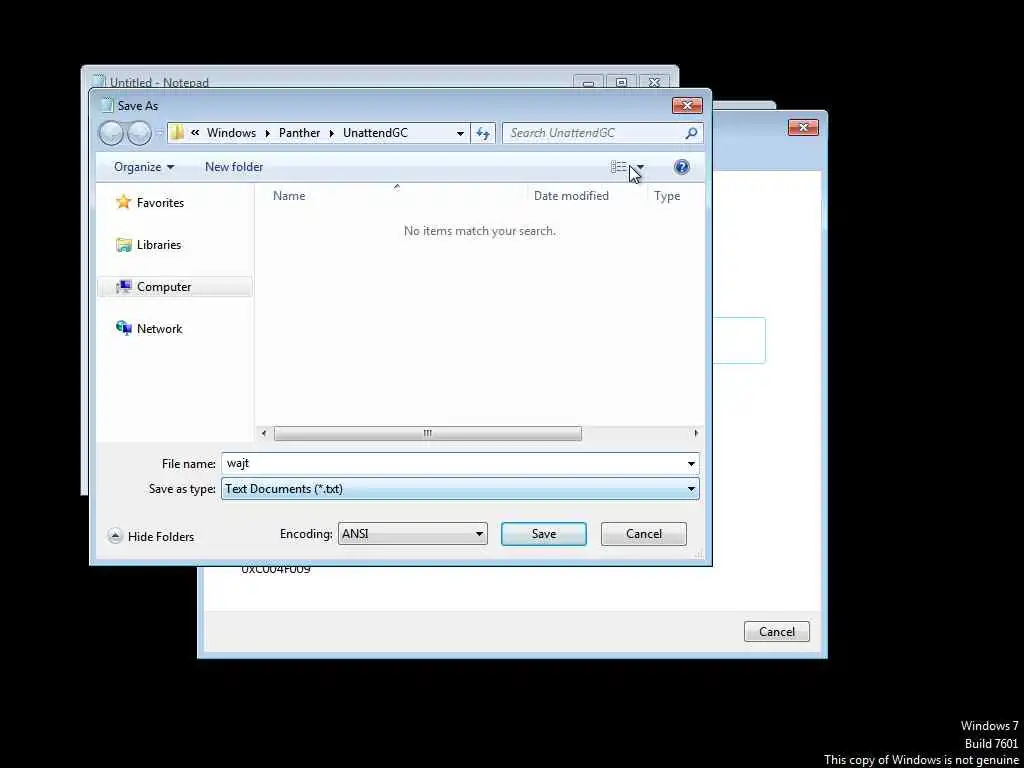The width and height of the screenshot is (1024, 768).
Task: Click the Search UnattendGC box
Action: click(x=602, y=133)
